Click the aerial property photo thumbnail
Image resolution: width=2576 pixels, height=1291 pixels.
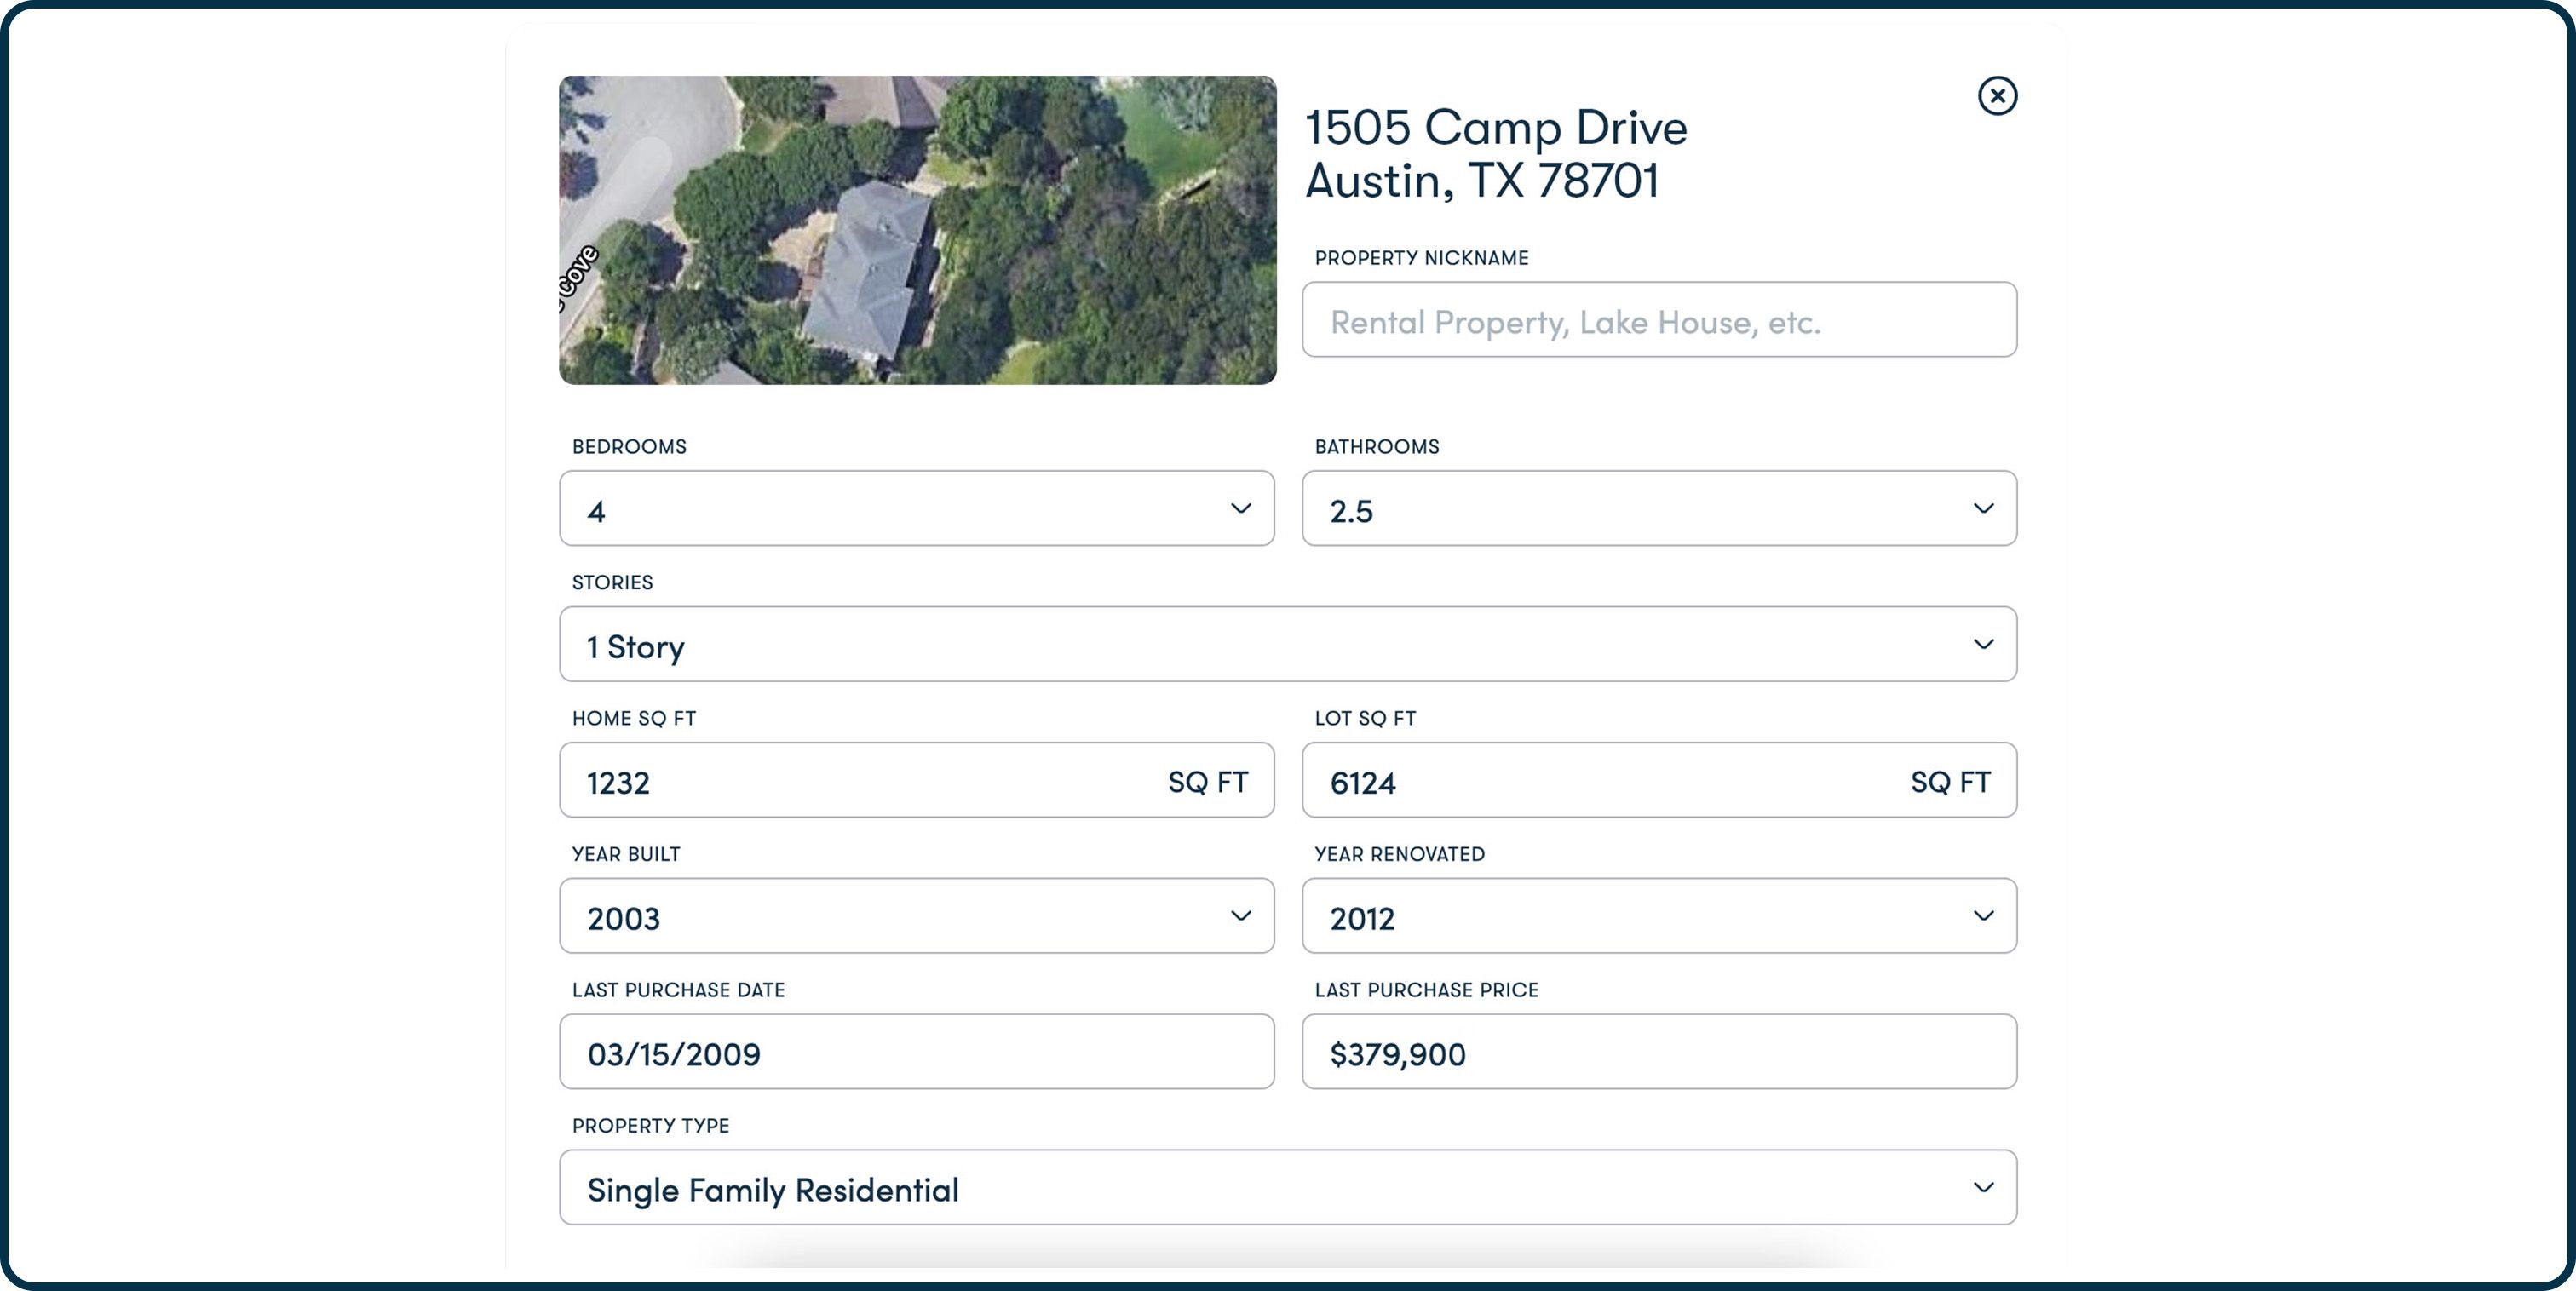click(917, 230)
